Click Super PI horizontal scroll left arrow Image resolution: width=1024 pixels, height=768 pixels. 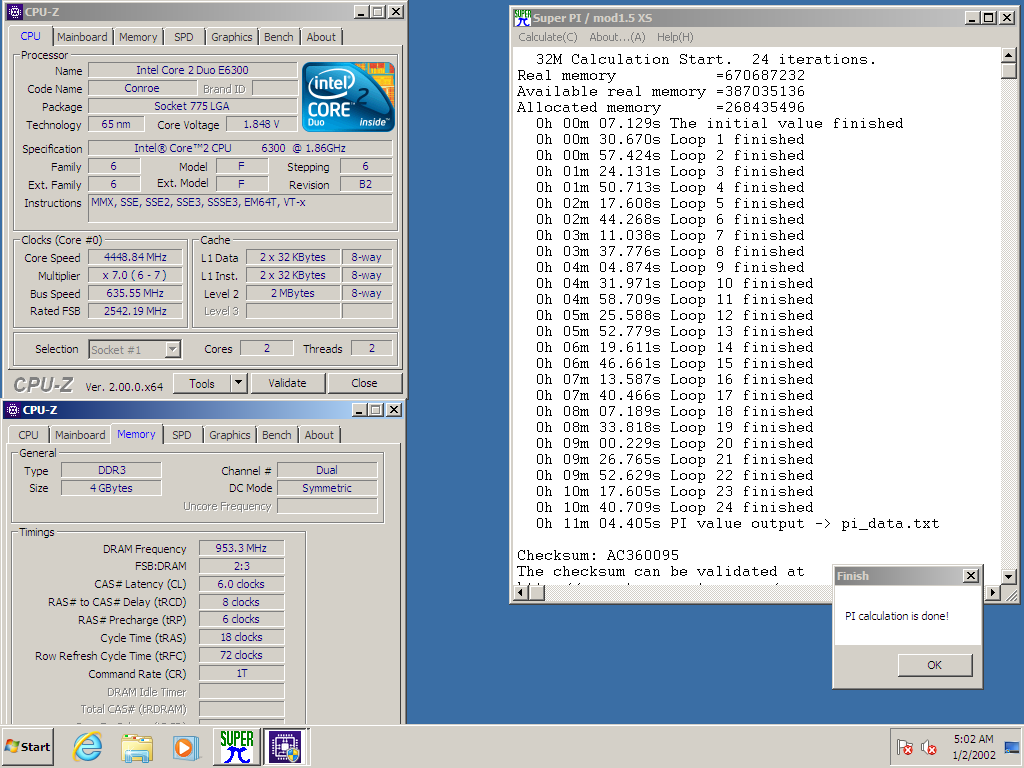(x=521, y=592)
